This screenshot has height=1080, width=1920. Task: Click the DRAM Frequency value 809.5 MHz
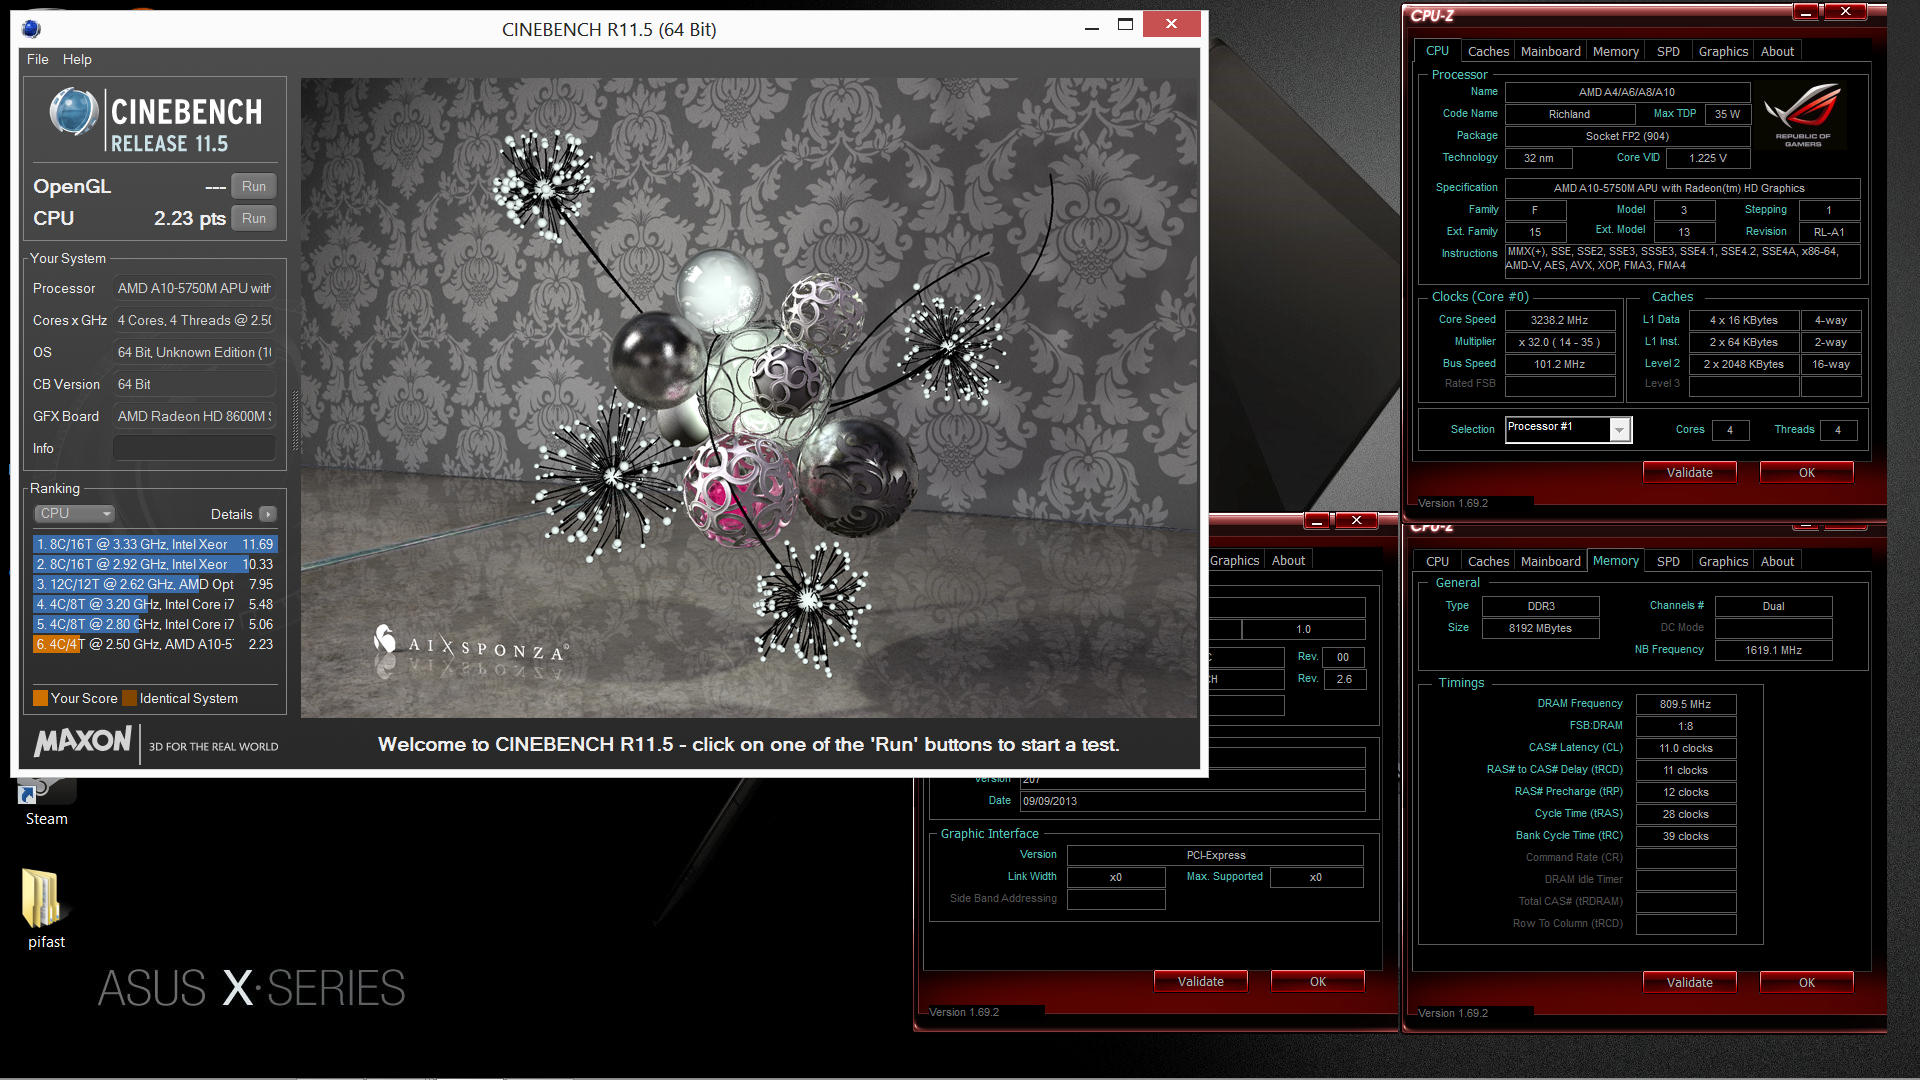pyautogui.click(x=1685, y=704)
